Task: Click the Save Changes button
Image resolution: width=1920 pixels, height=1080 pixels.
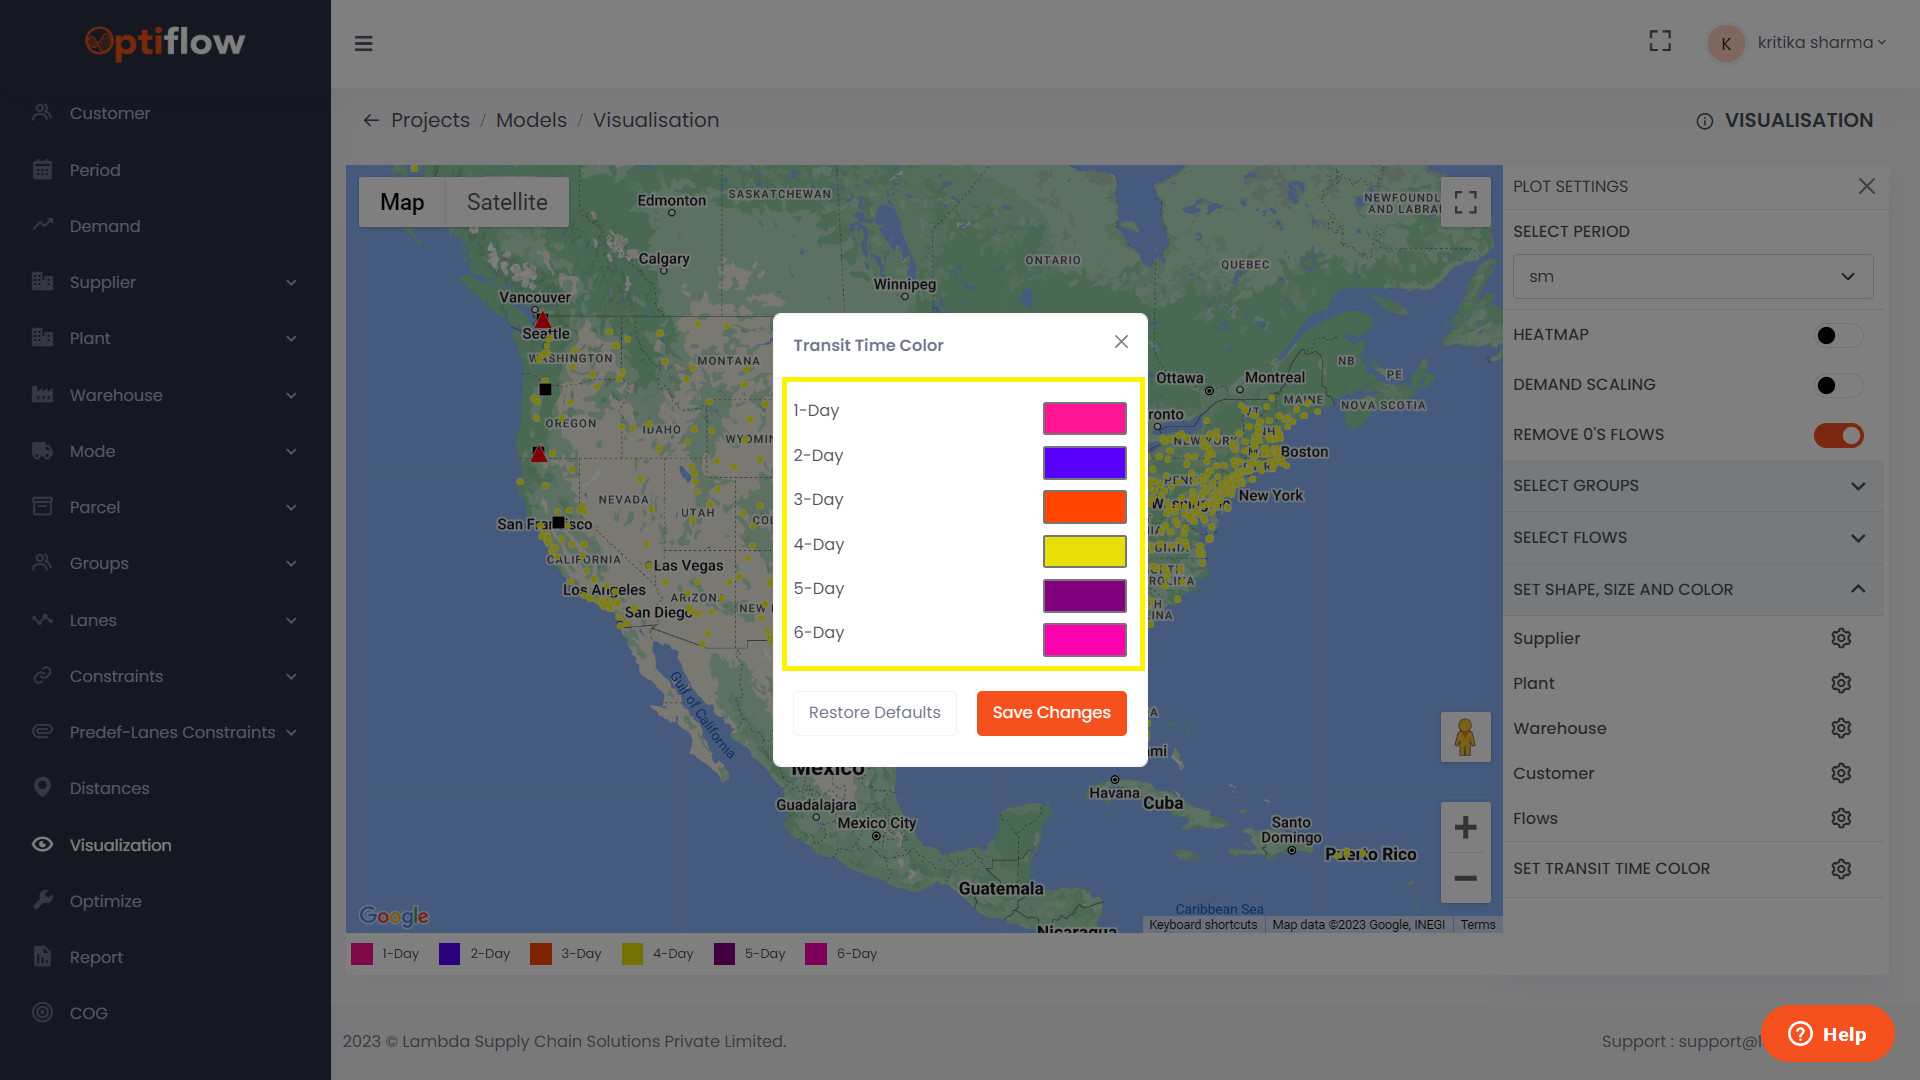Action: [1051, 713]
